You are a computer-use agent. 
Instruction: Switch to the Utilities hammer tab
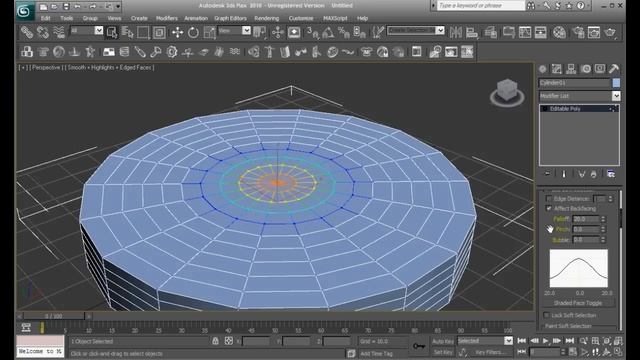coord(614,69)
